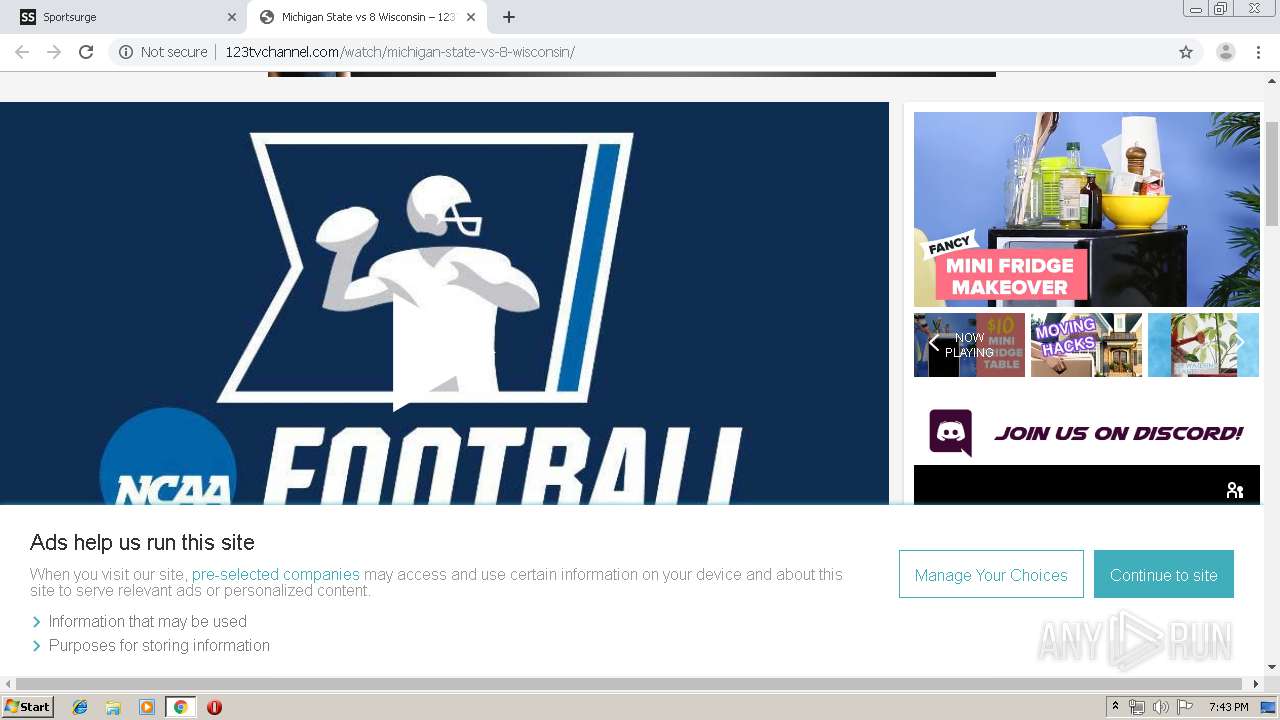This screenshot has width=1280, height=720.
Task: Show previous videos with left carousel arrow
Action: [x=933, y=345]
